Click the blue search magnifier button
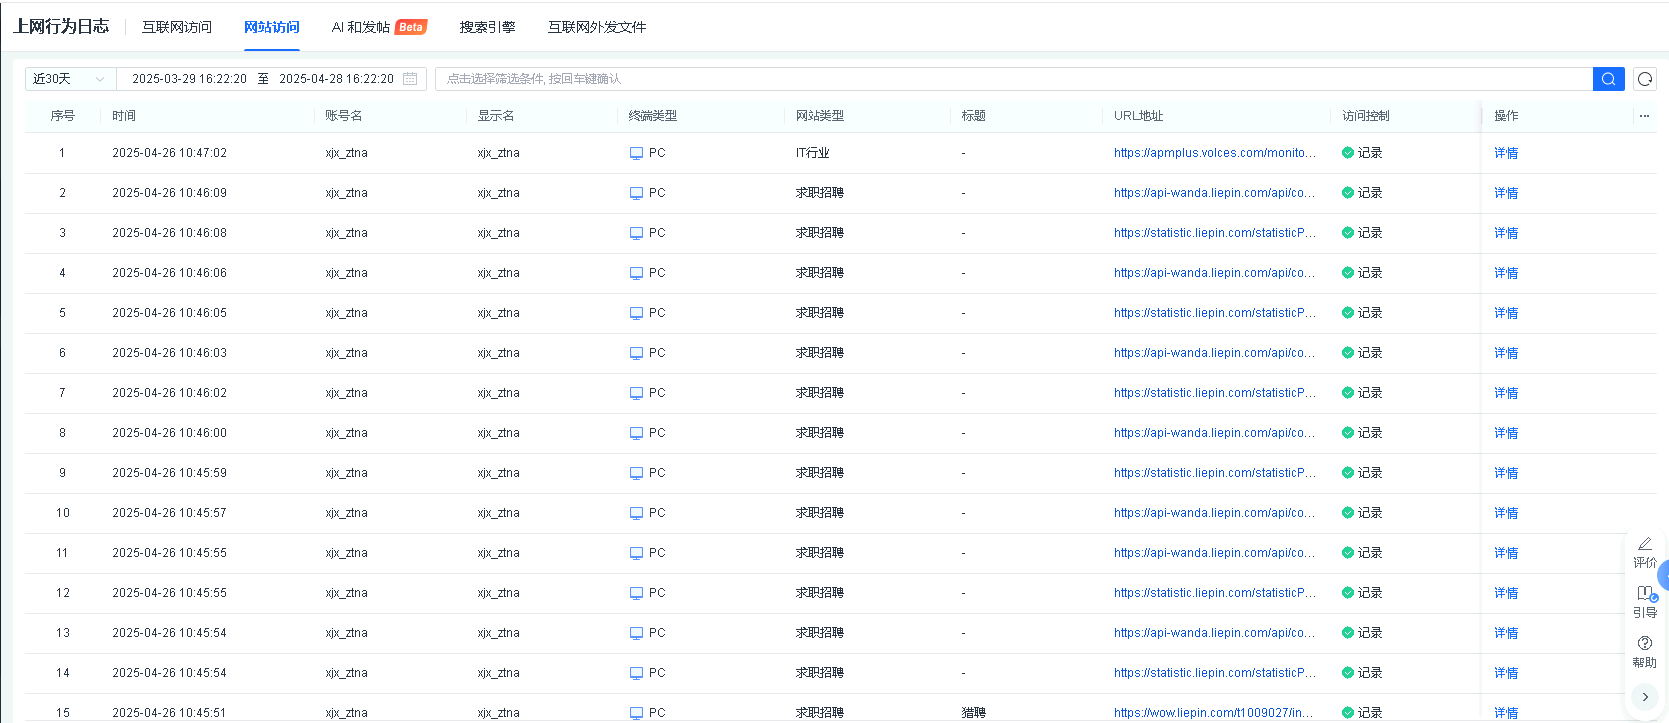The height and width of the screenshot is (723, 1669). click(1608, 79)
